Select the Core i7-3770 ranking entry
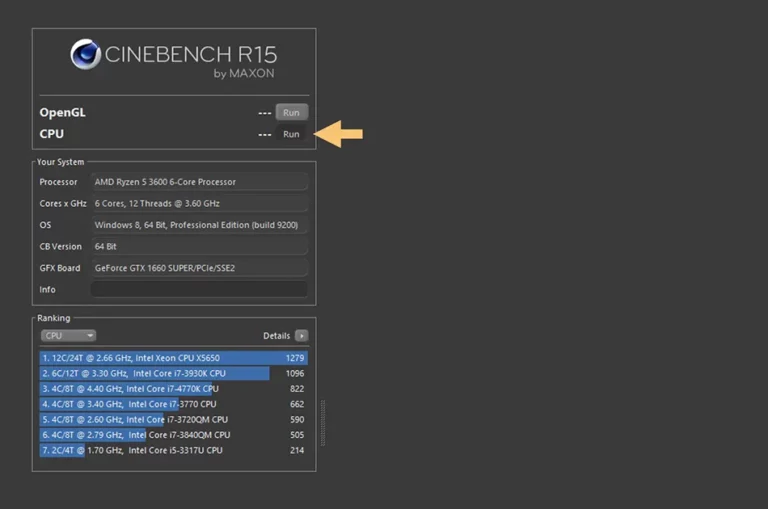768x509 pixels. coord(173,404)
